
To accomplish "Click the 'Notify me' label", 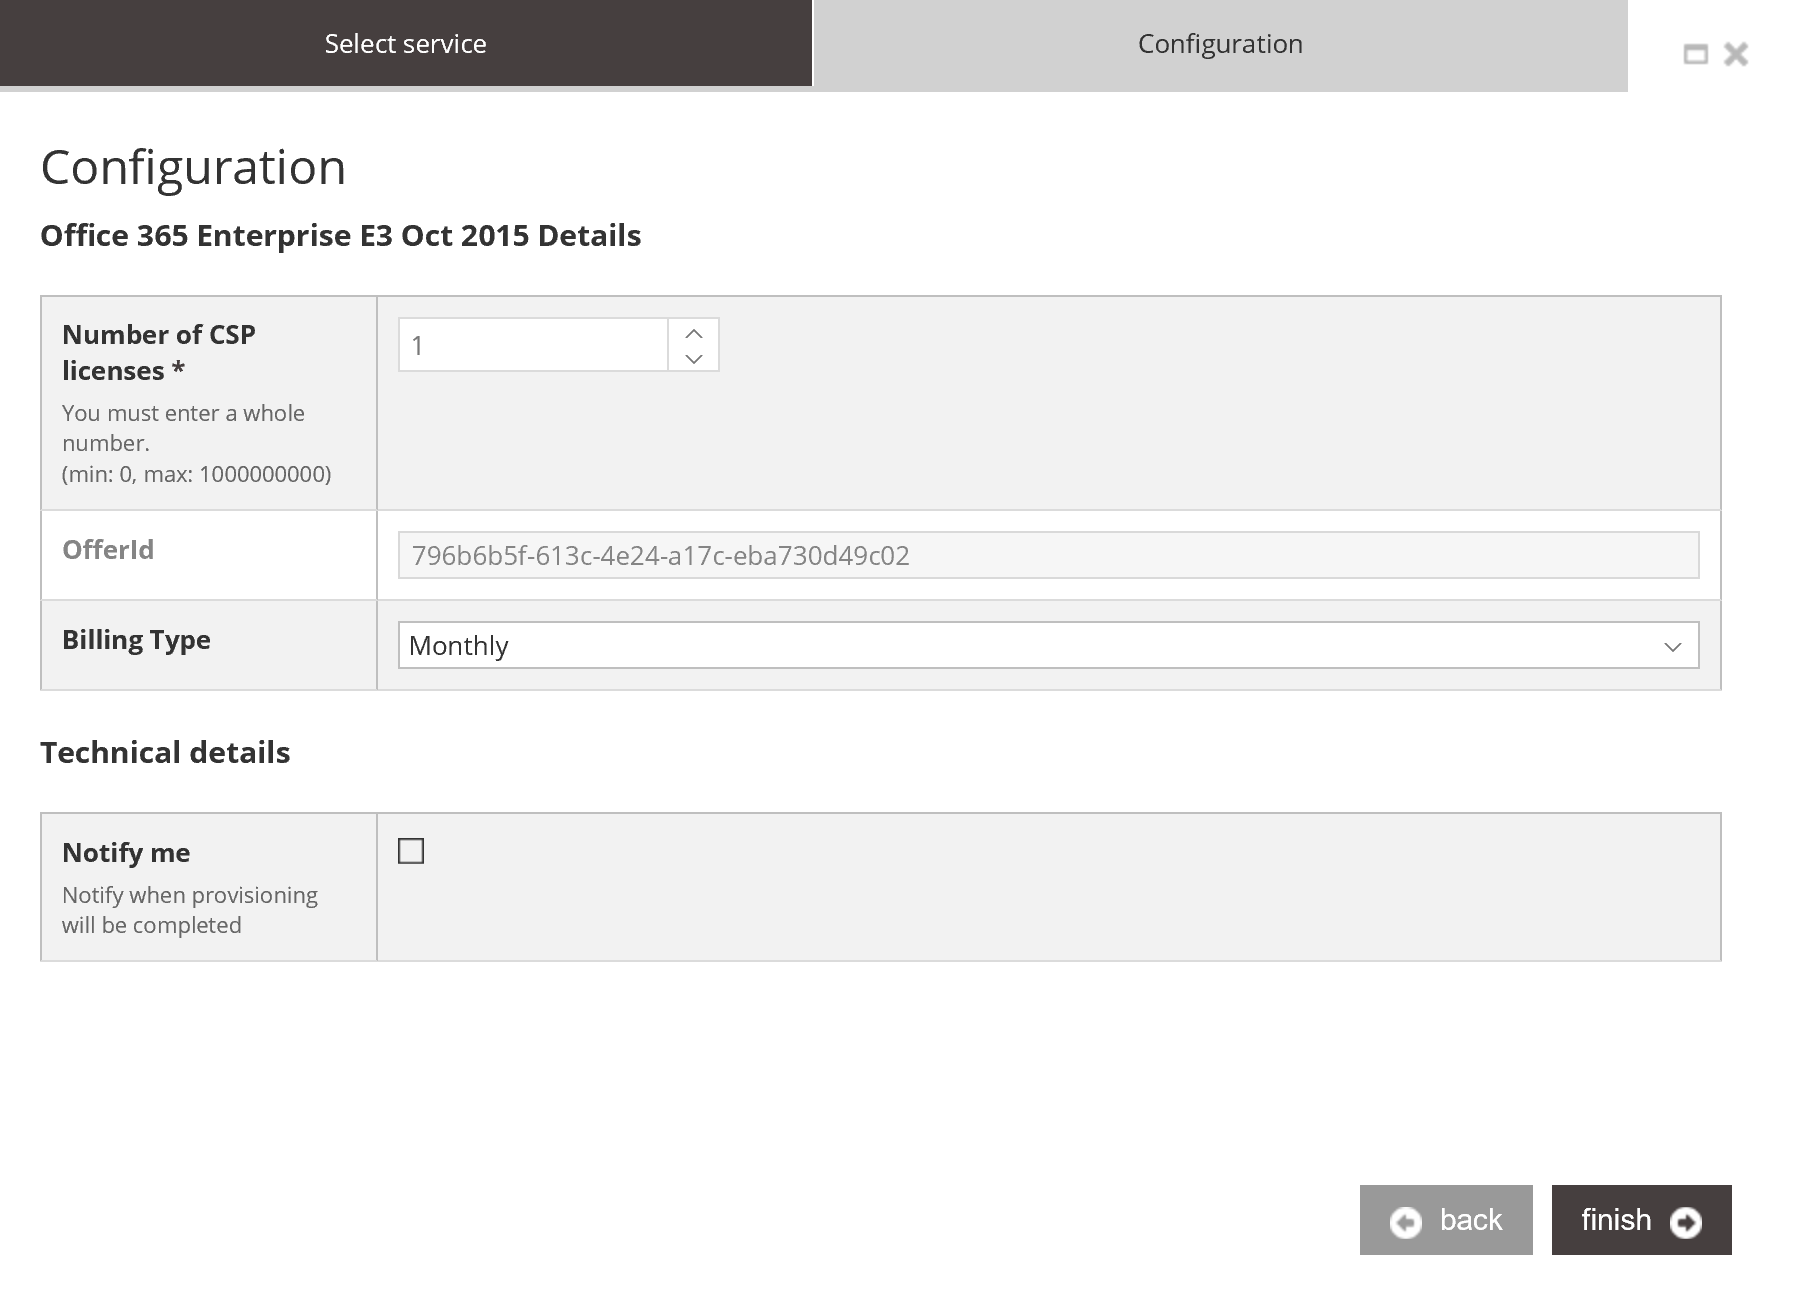I will (x=126, y=852).
